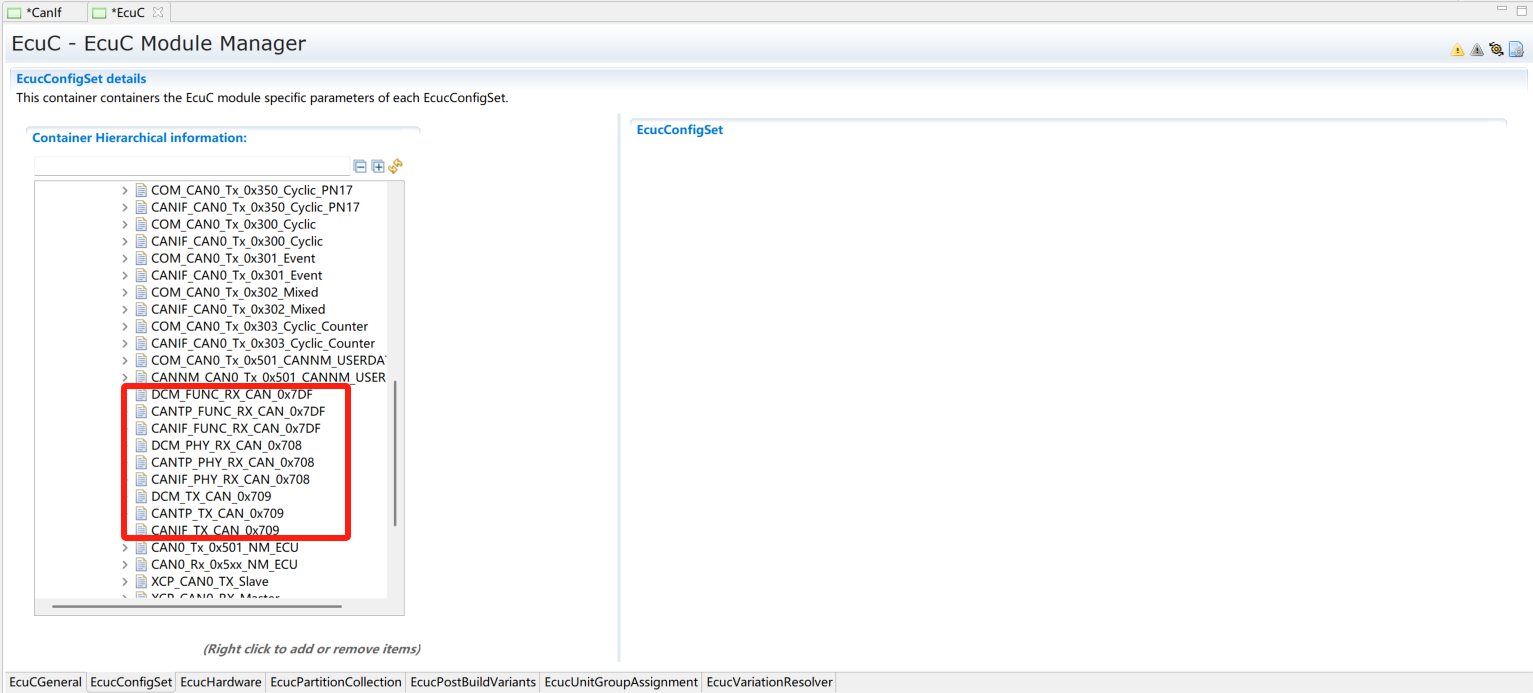Click the collapse all tree icon
Image resolution: width=1533 pixels, height=693 pixels.
pos(360,166)
